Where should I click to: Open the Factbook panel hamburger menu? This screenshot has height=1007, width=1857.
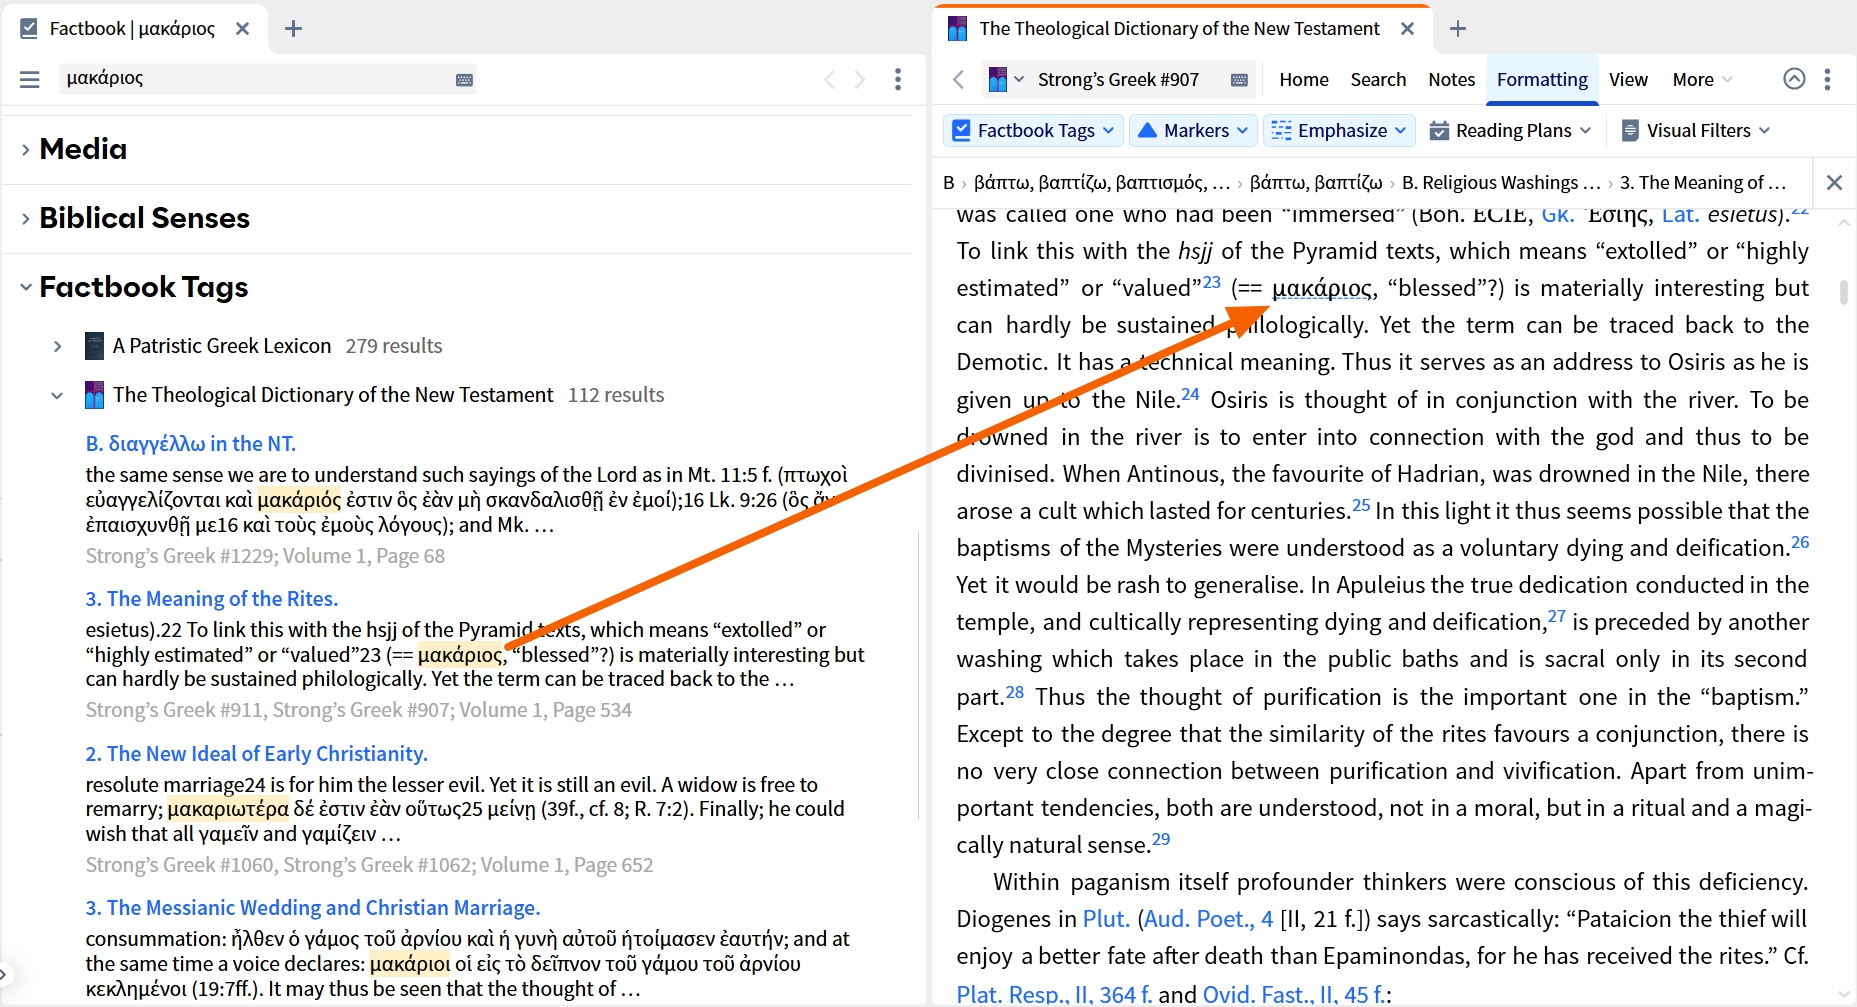point(30,79)
